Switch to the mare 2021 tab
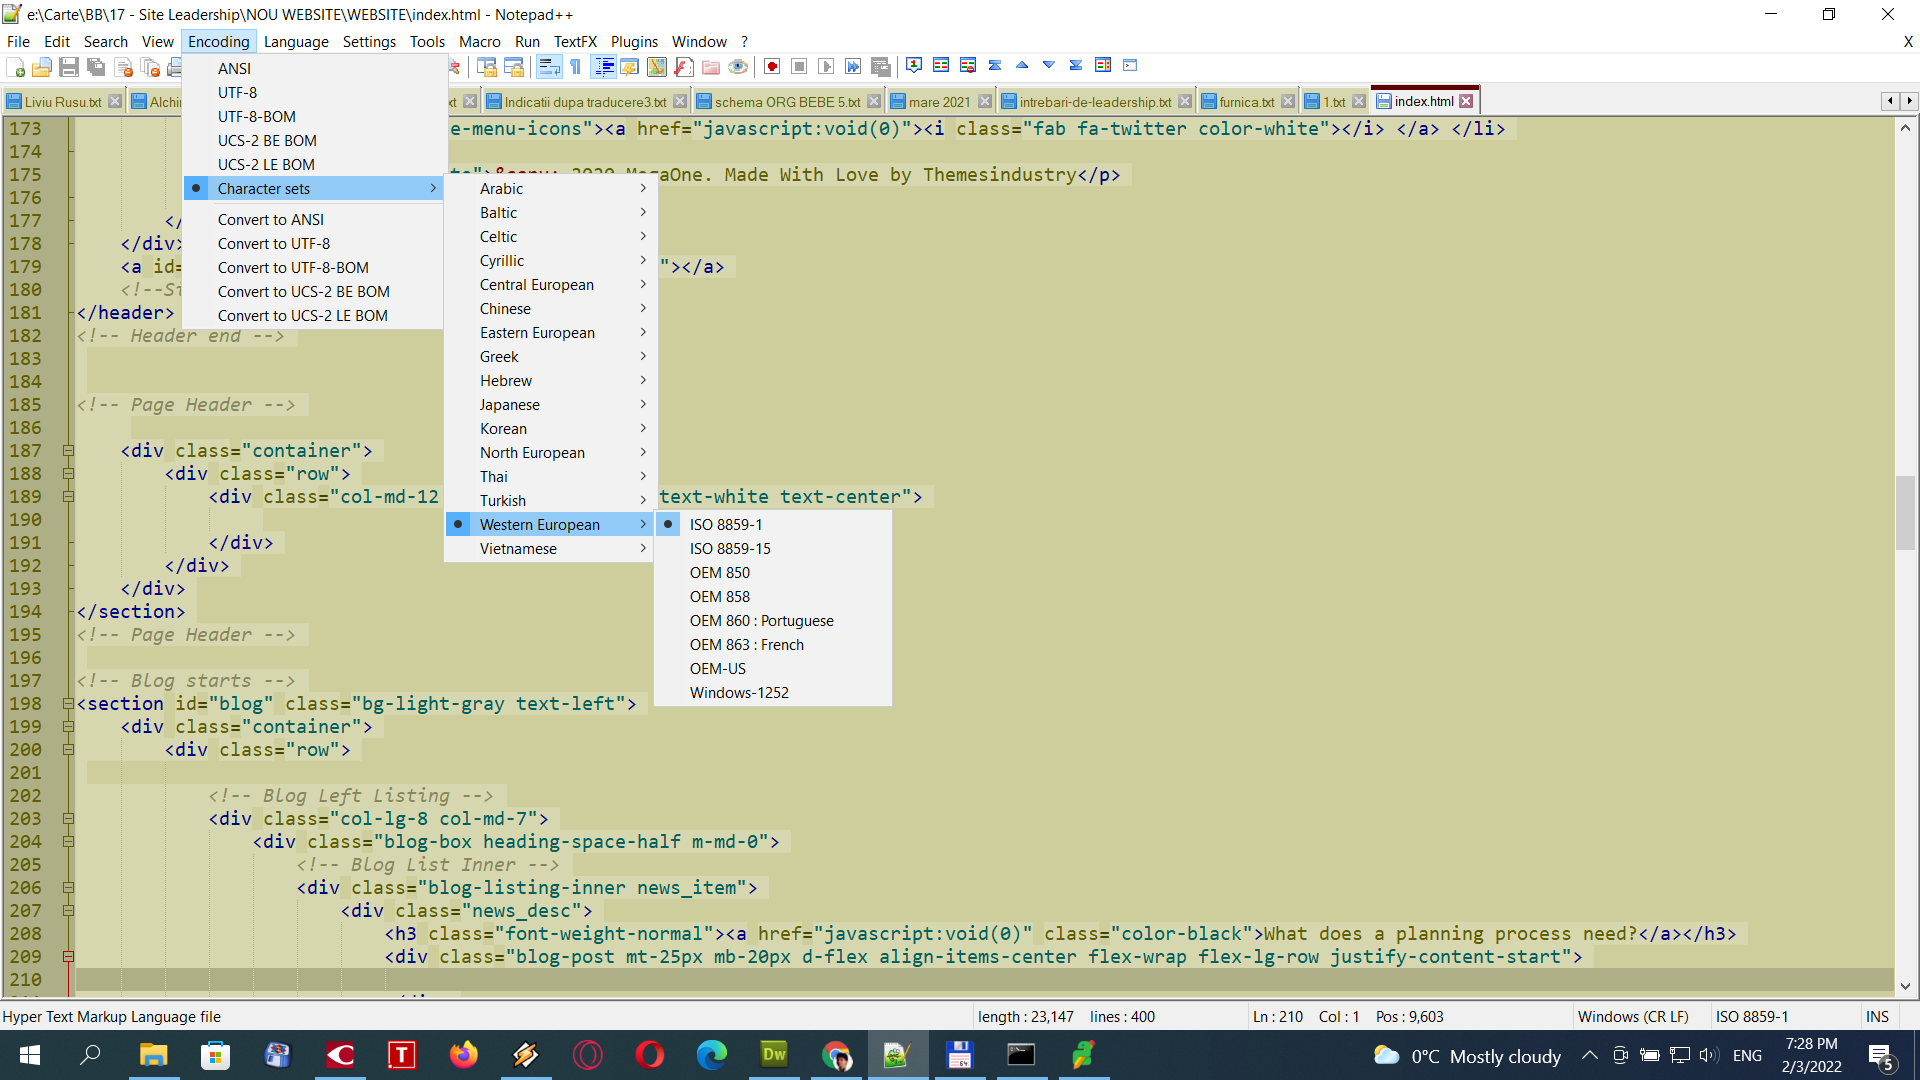The height and width of the screenshot is (1080, 1920). tap(939, 101)
